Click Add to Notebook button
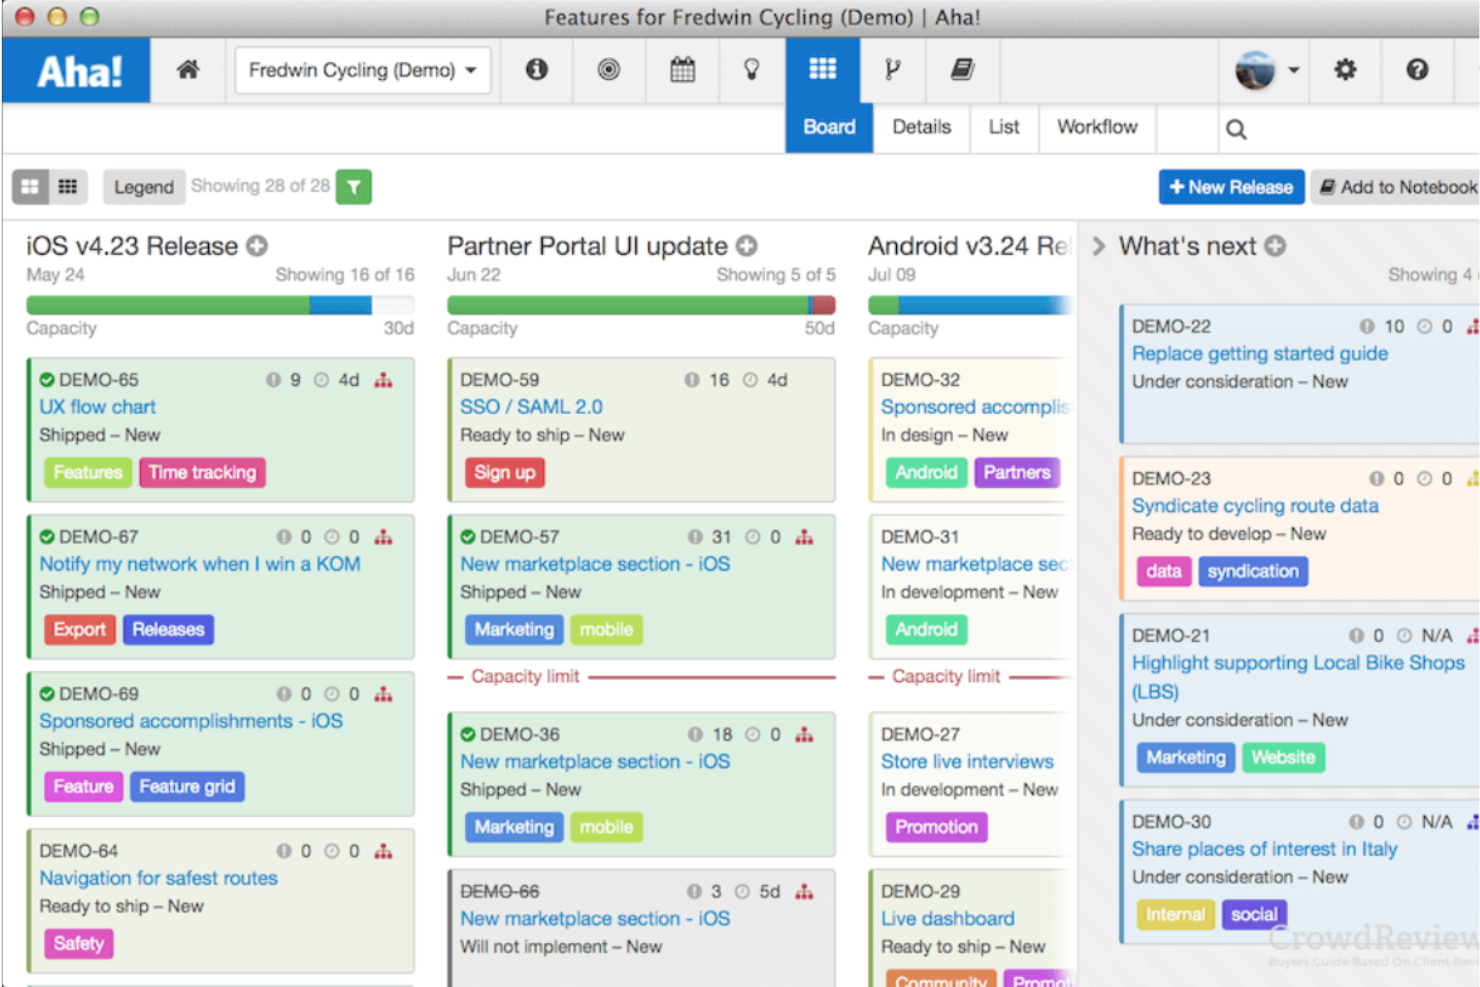The width and height of the screenshot is (1480, 987). (x=1397, y=187)
